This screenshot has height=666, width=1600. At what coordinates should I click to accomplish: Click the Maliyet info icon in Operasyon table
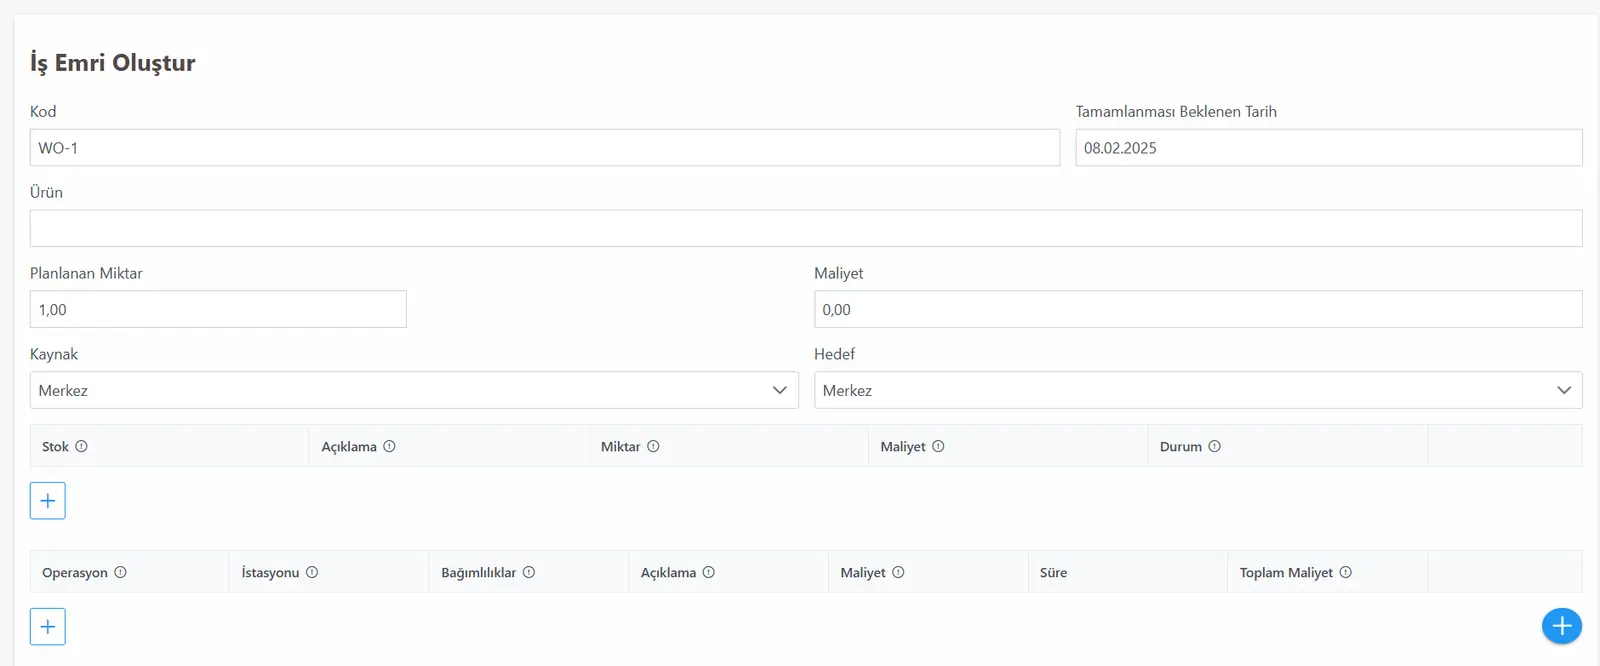898,573
